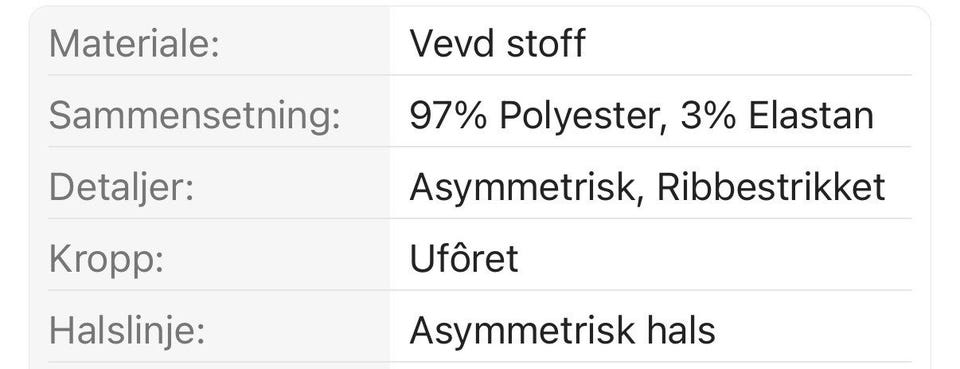Click the comma after Asymmetrisk in Detaljer
This screenshot has width=960, height=369.
tap(640, 200)
